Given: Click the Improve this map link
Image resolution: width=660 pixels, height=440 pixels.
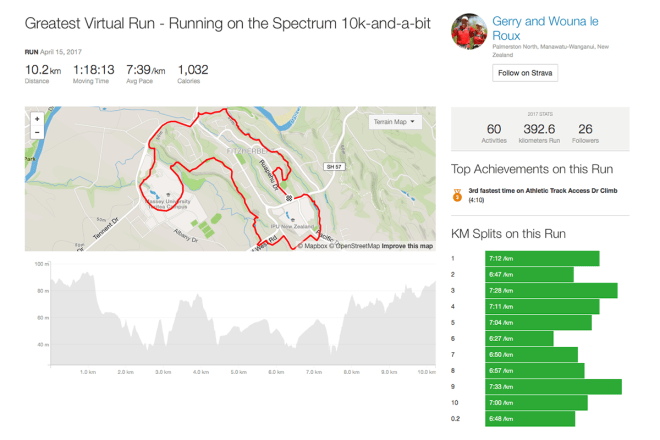Looking at the screenshot, I should click(407, 246).
